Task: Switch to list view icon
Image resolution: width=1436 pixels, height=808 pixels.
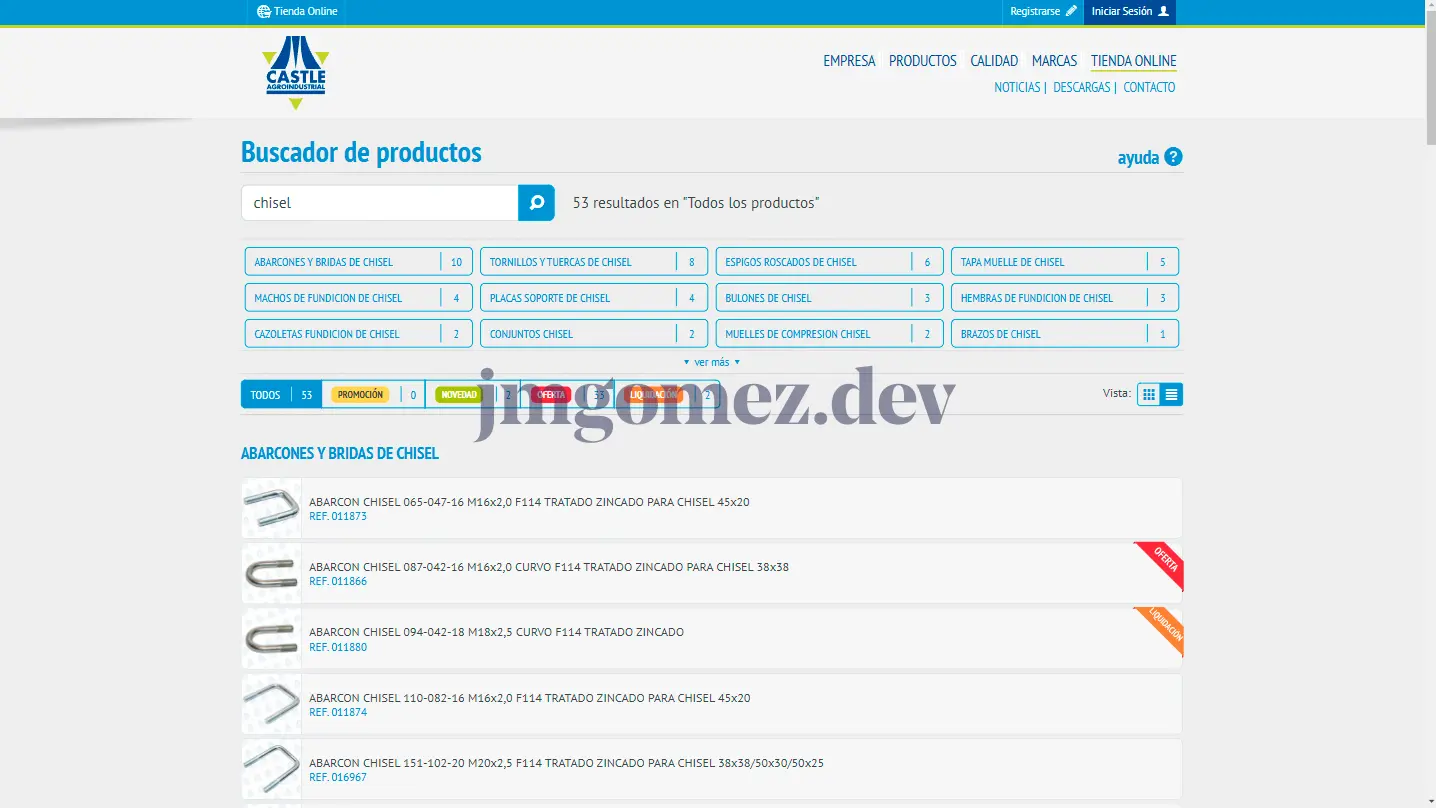Action: click(1171, 395)
